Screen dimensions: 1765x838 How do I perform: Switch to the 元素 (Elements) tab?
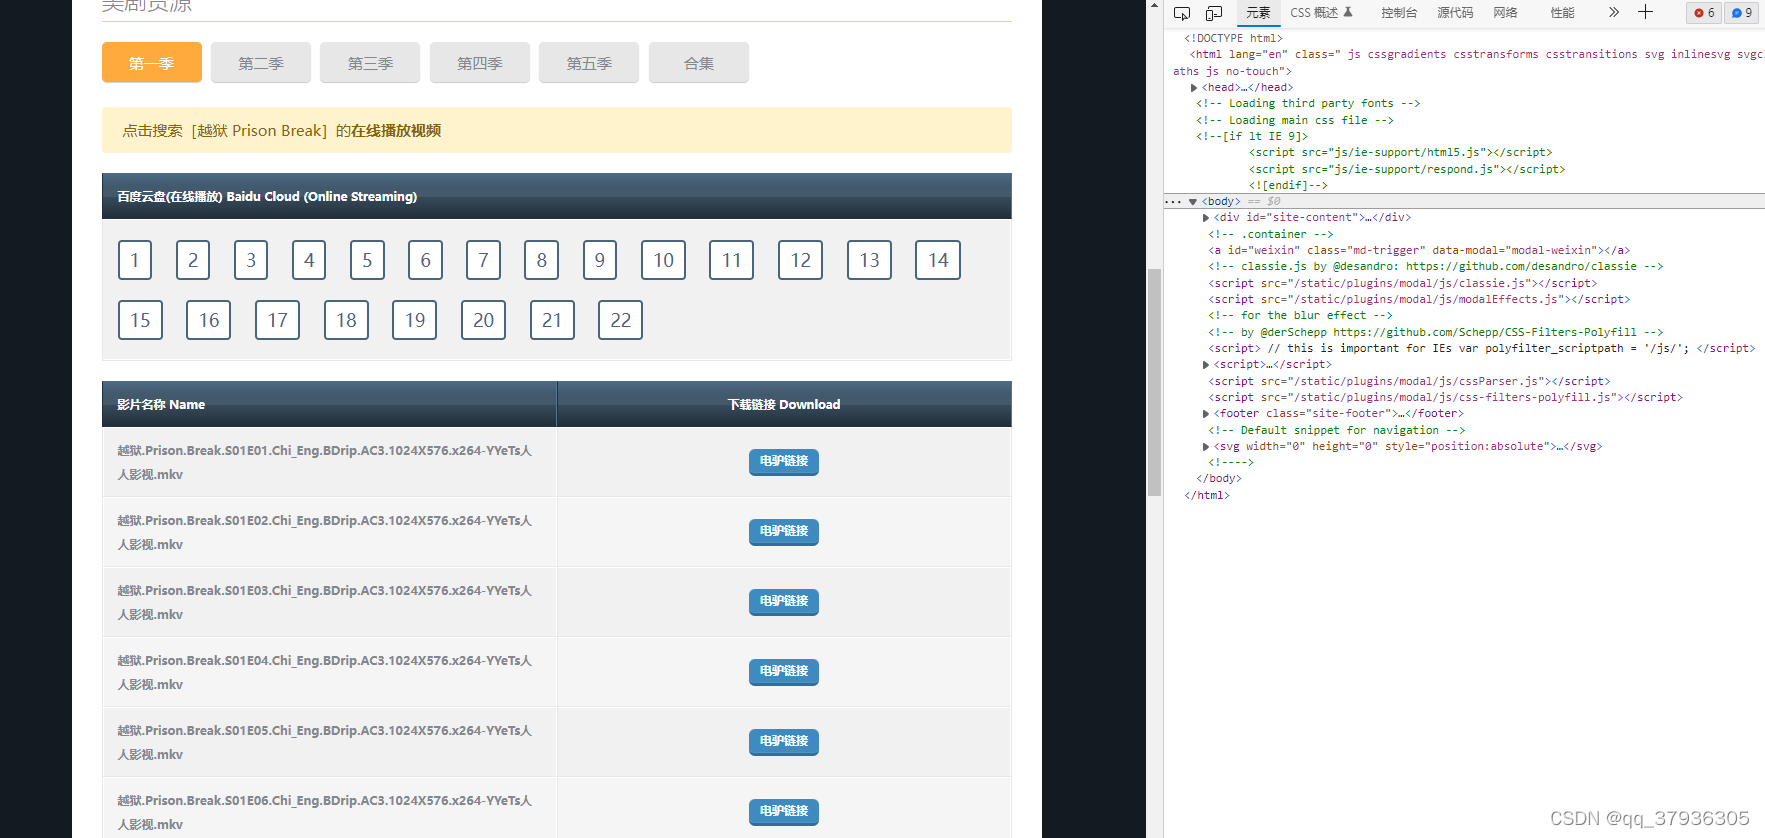pos(1258,13)
